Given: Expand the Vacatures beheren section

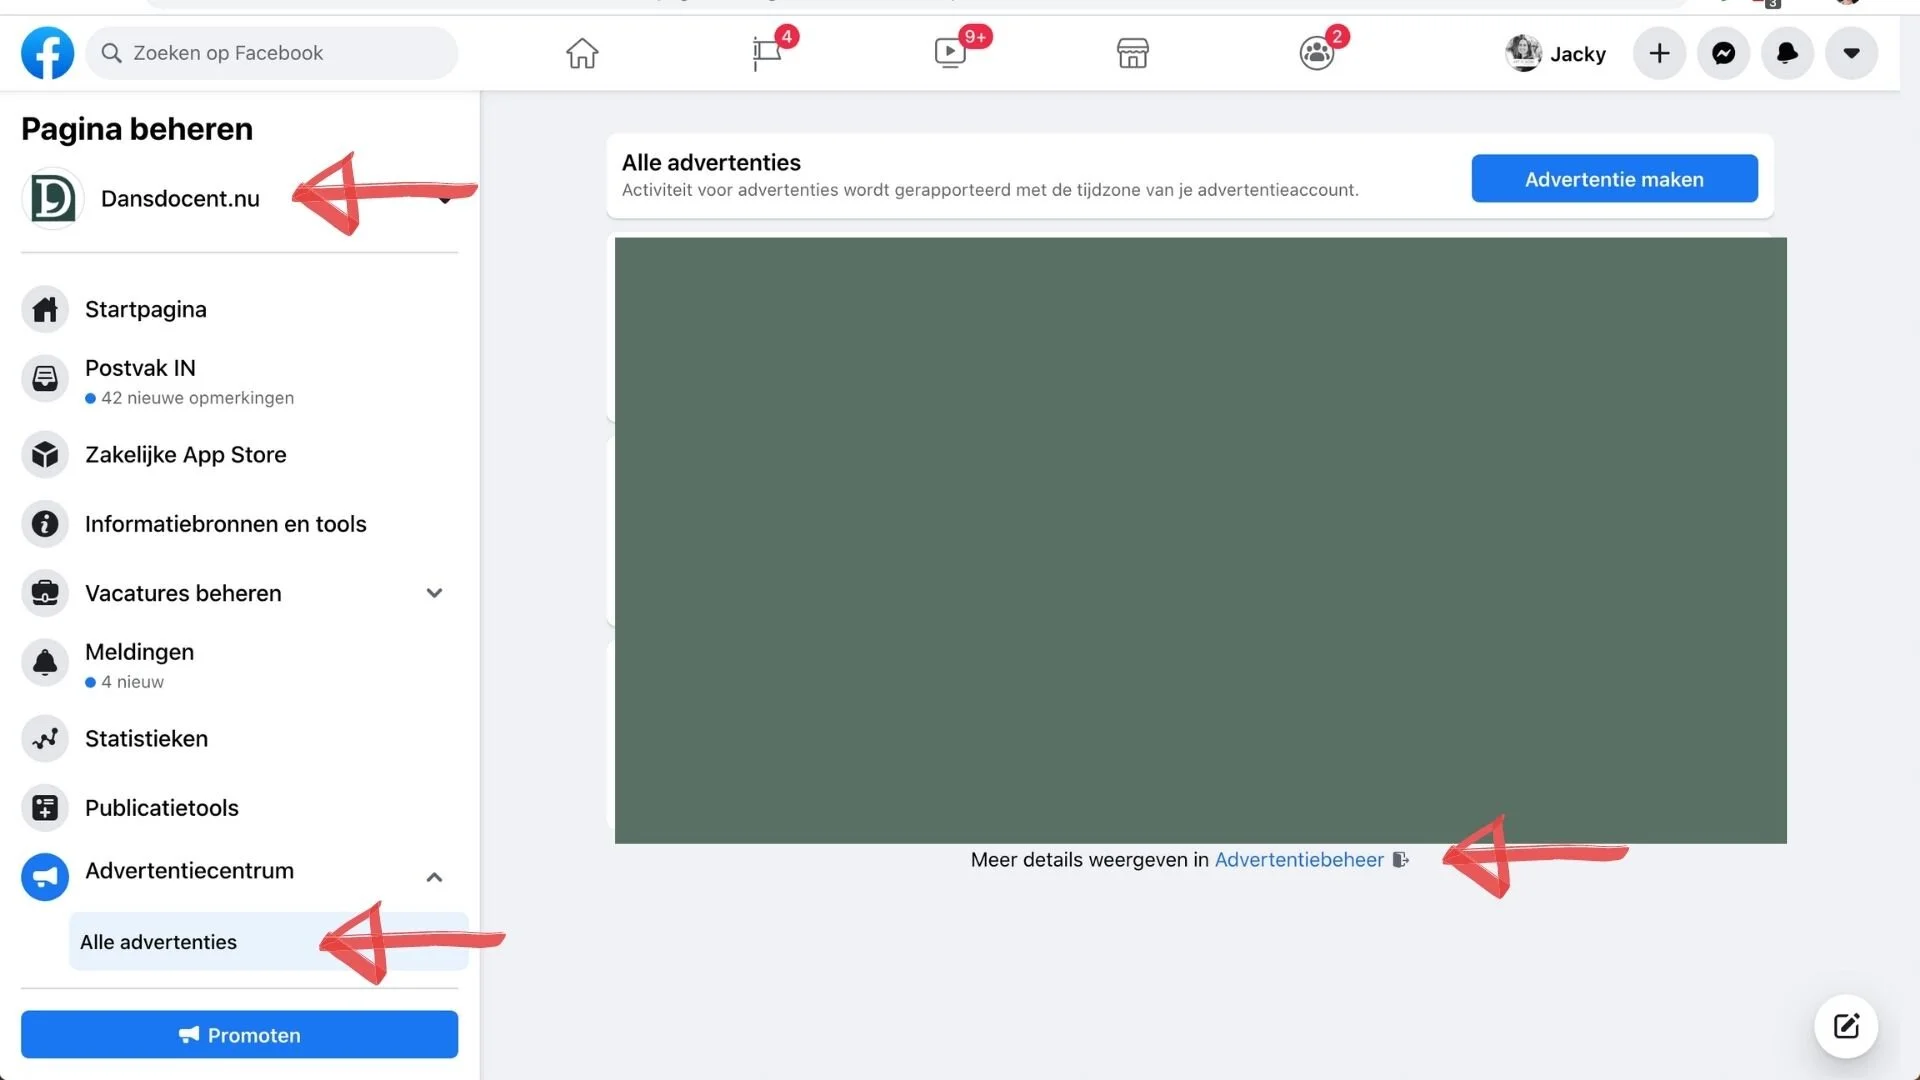Looking at the screenshot, I should click(x=434, y=593).
